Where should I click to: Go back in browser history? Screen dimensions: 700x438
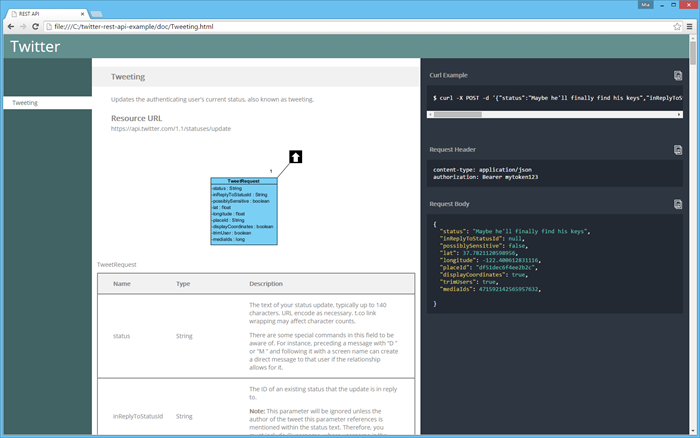(x=11, y=27)
